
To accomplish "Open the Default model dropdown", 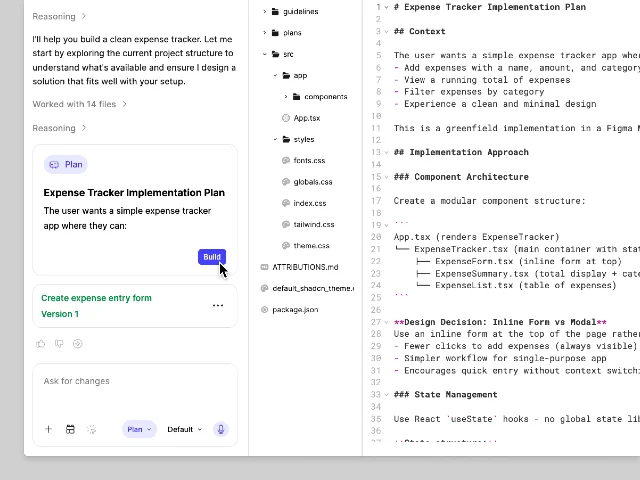I will tap(184, 429).
